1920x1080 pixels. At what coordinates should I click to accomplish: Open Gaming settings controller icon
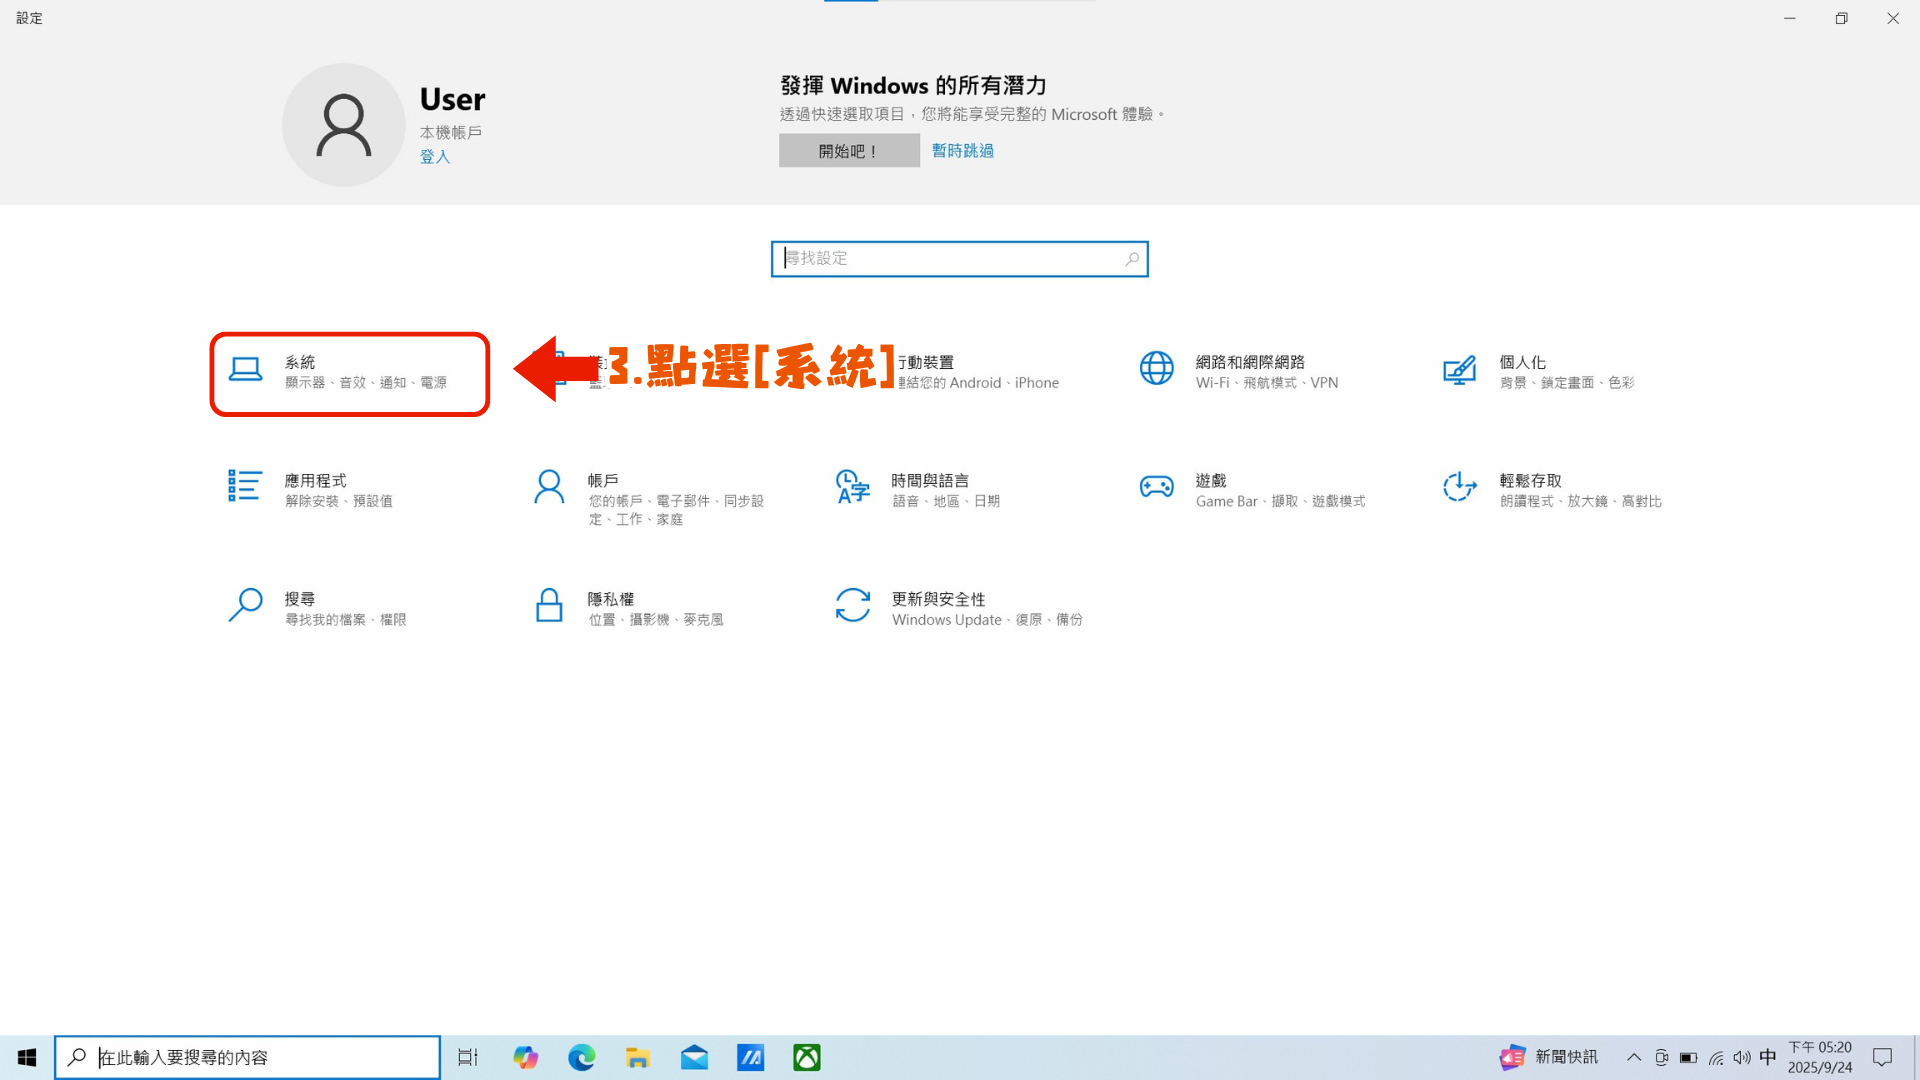click(1157, 487)
